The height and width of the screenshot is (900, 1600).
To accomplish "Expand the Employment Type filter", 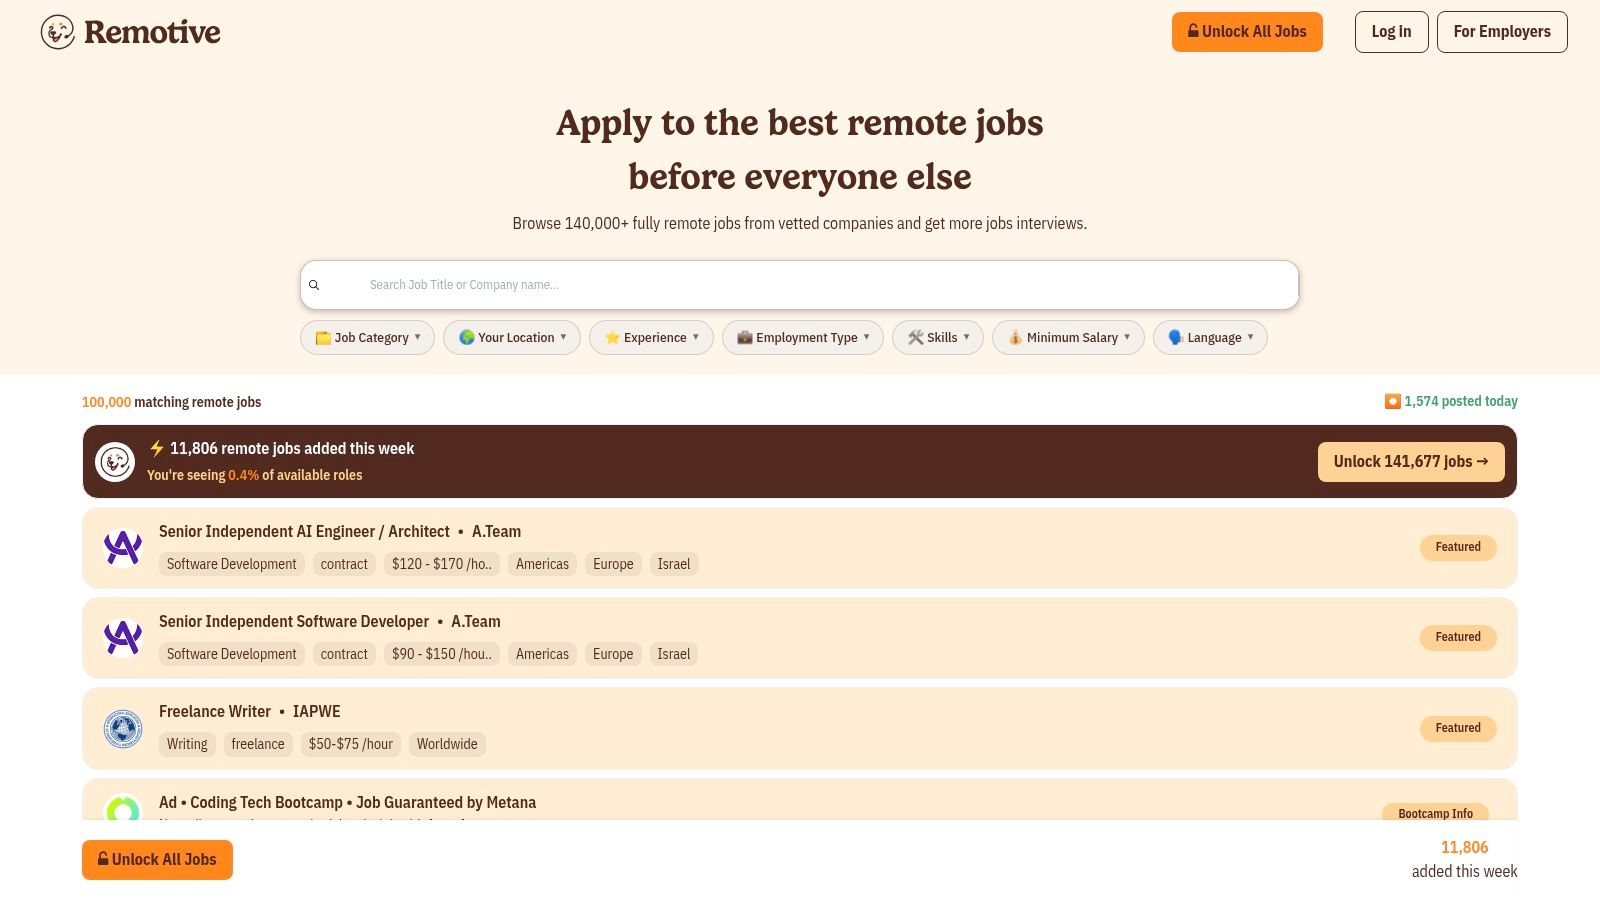I will tap(803, 338).
